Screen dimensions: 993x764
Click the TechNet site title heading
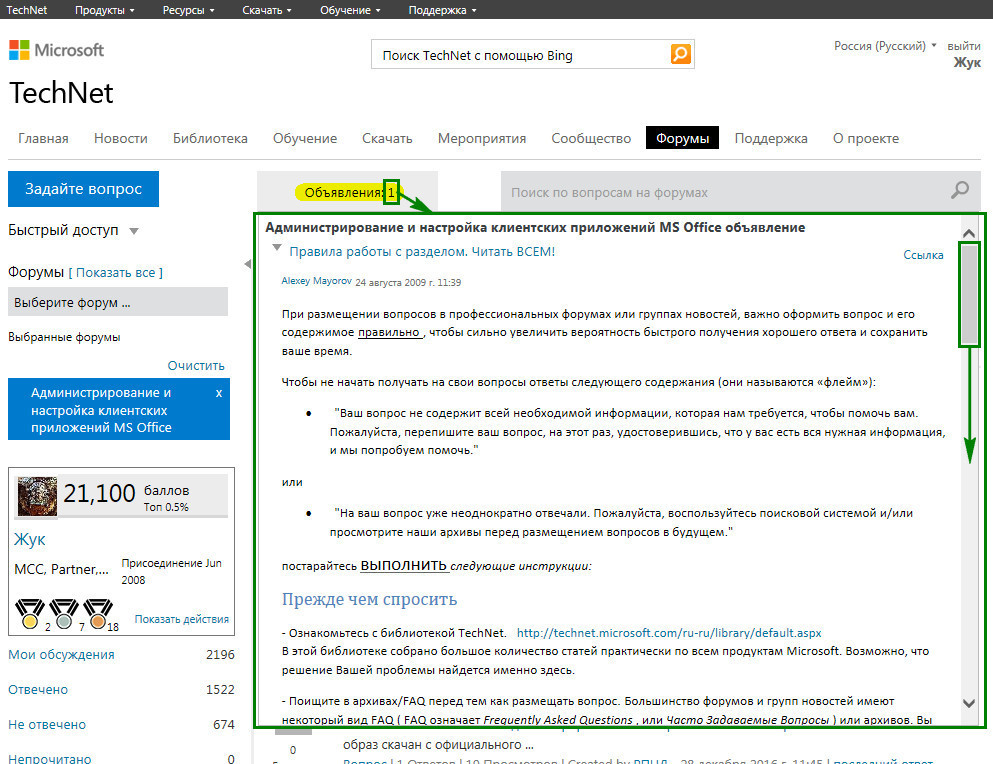61,93
